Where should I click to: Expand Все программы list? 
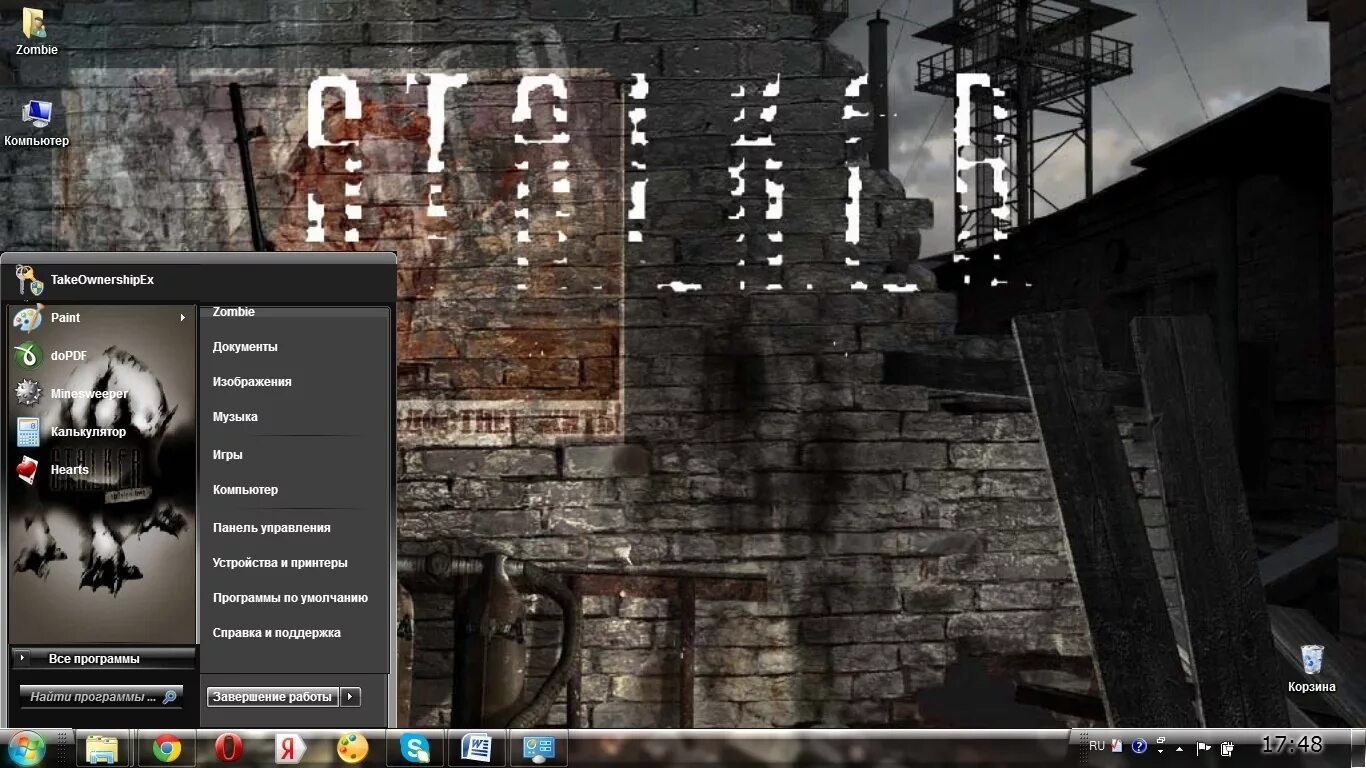click(x=102, y=659)
